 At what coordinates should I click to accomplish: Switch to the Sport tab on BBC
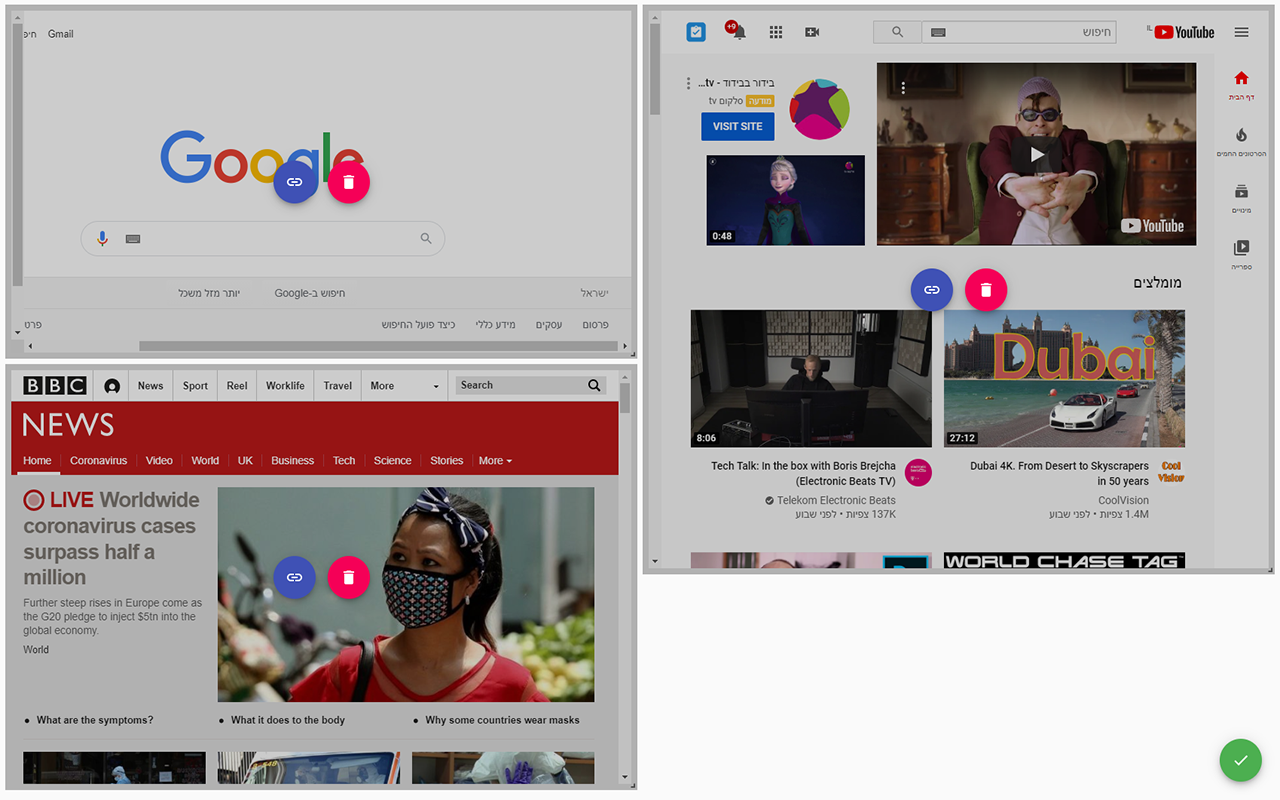click(194, 385)
